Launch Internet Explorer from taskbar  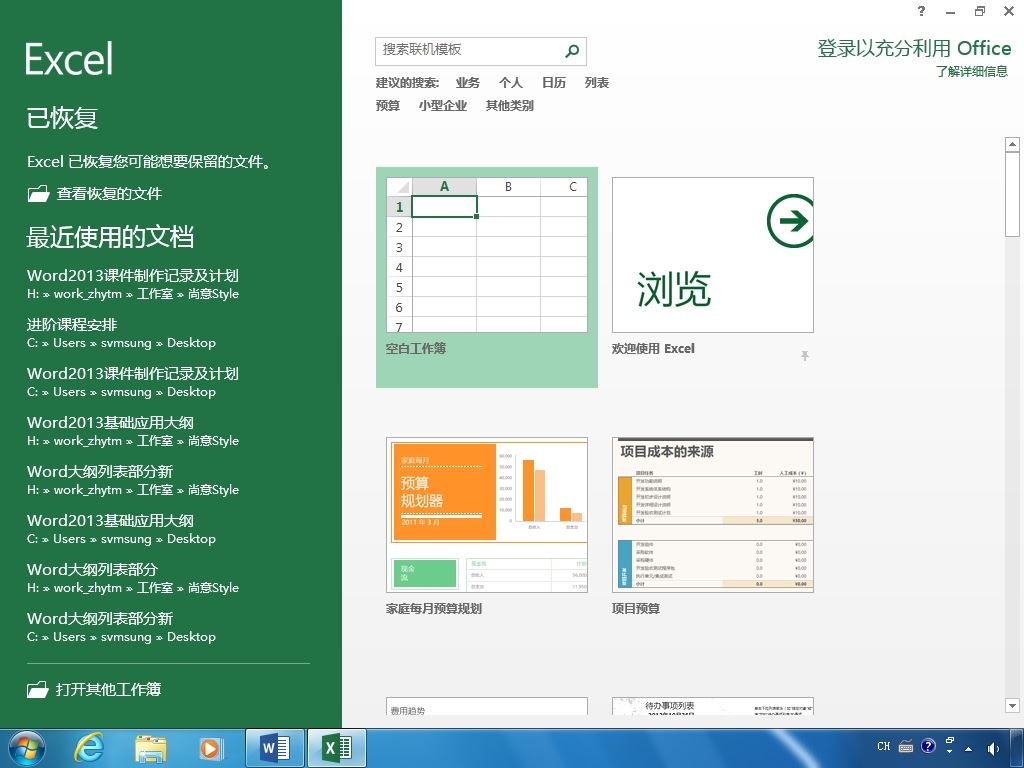point(89,748)
